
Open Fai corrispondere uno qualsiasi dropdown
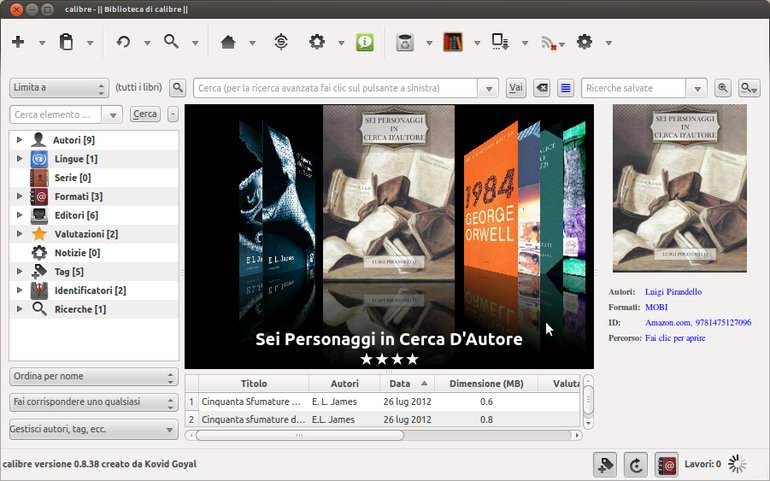(x=93, y=402)
